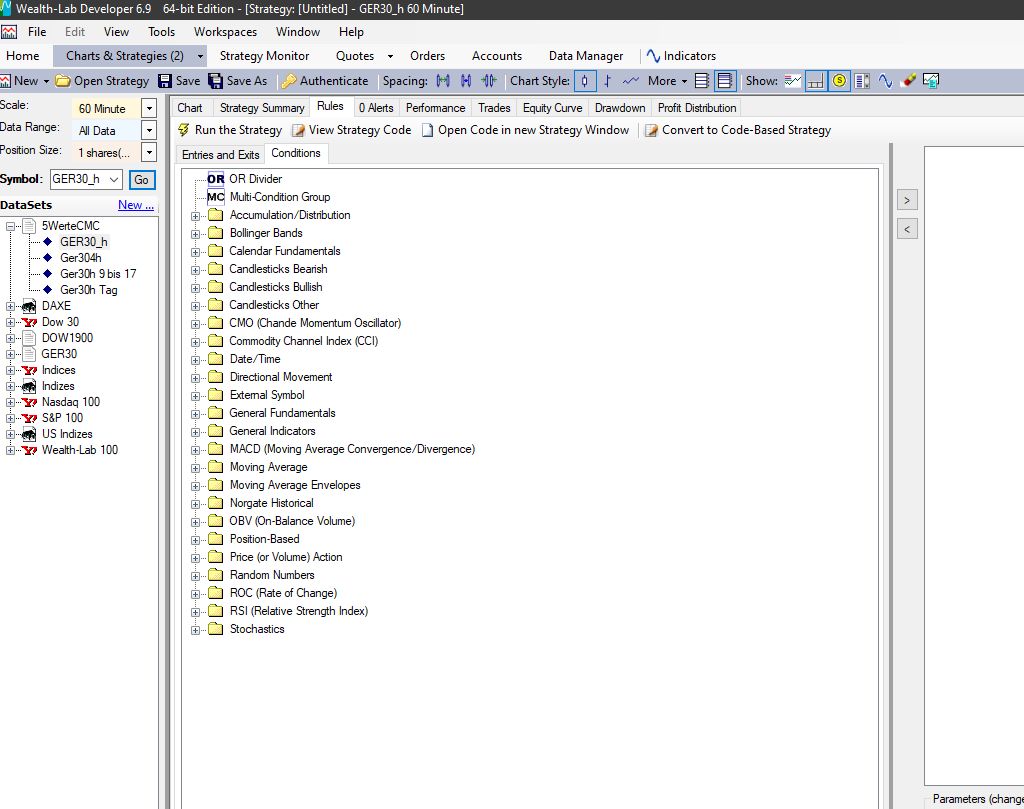Toggle the yellow dollar symbol Show button

[x=839, y=81]
